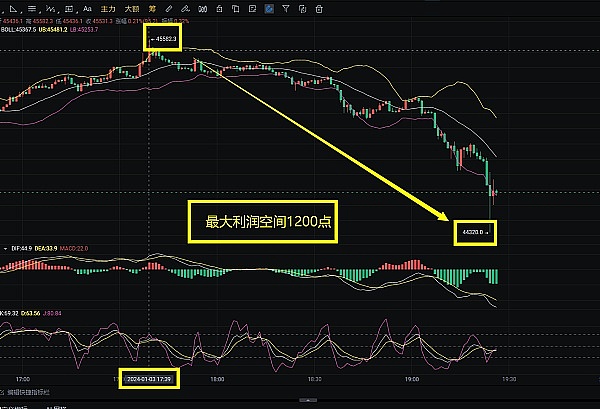Click the 大额 toolbar button

tap(132, 6)
